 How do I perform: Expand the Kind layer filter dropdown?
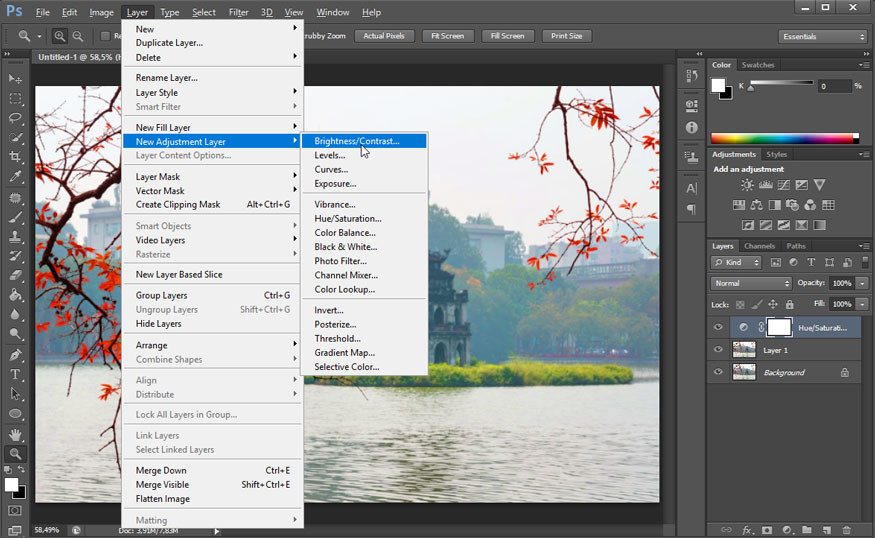click(736, 262)
